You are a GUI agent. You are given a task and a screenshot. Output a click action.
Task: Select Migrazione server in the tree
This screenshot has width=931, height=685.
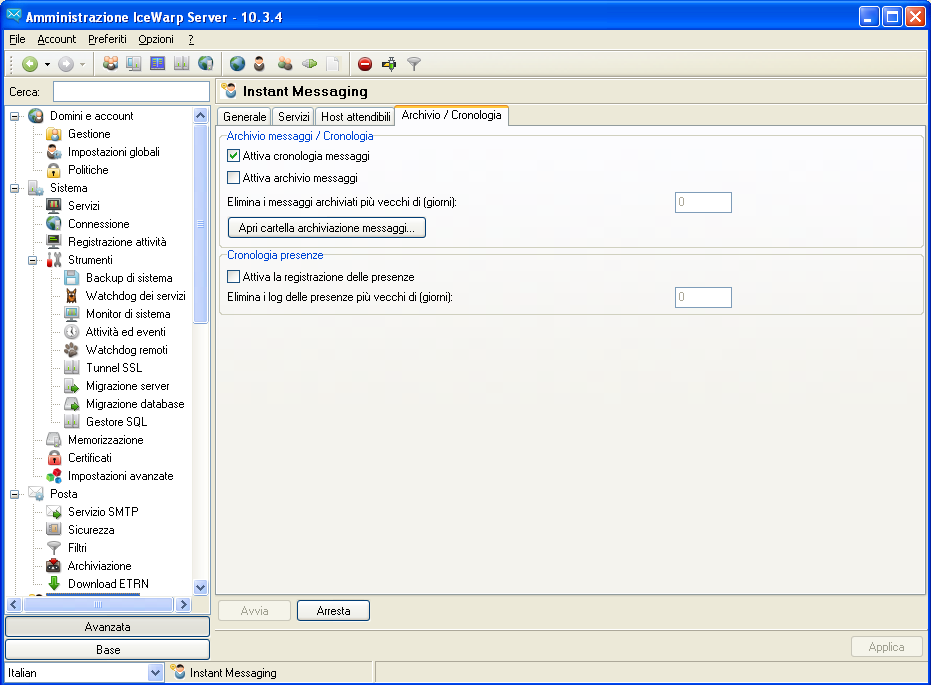(128, 386)
